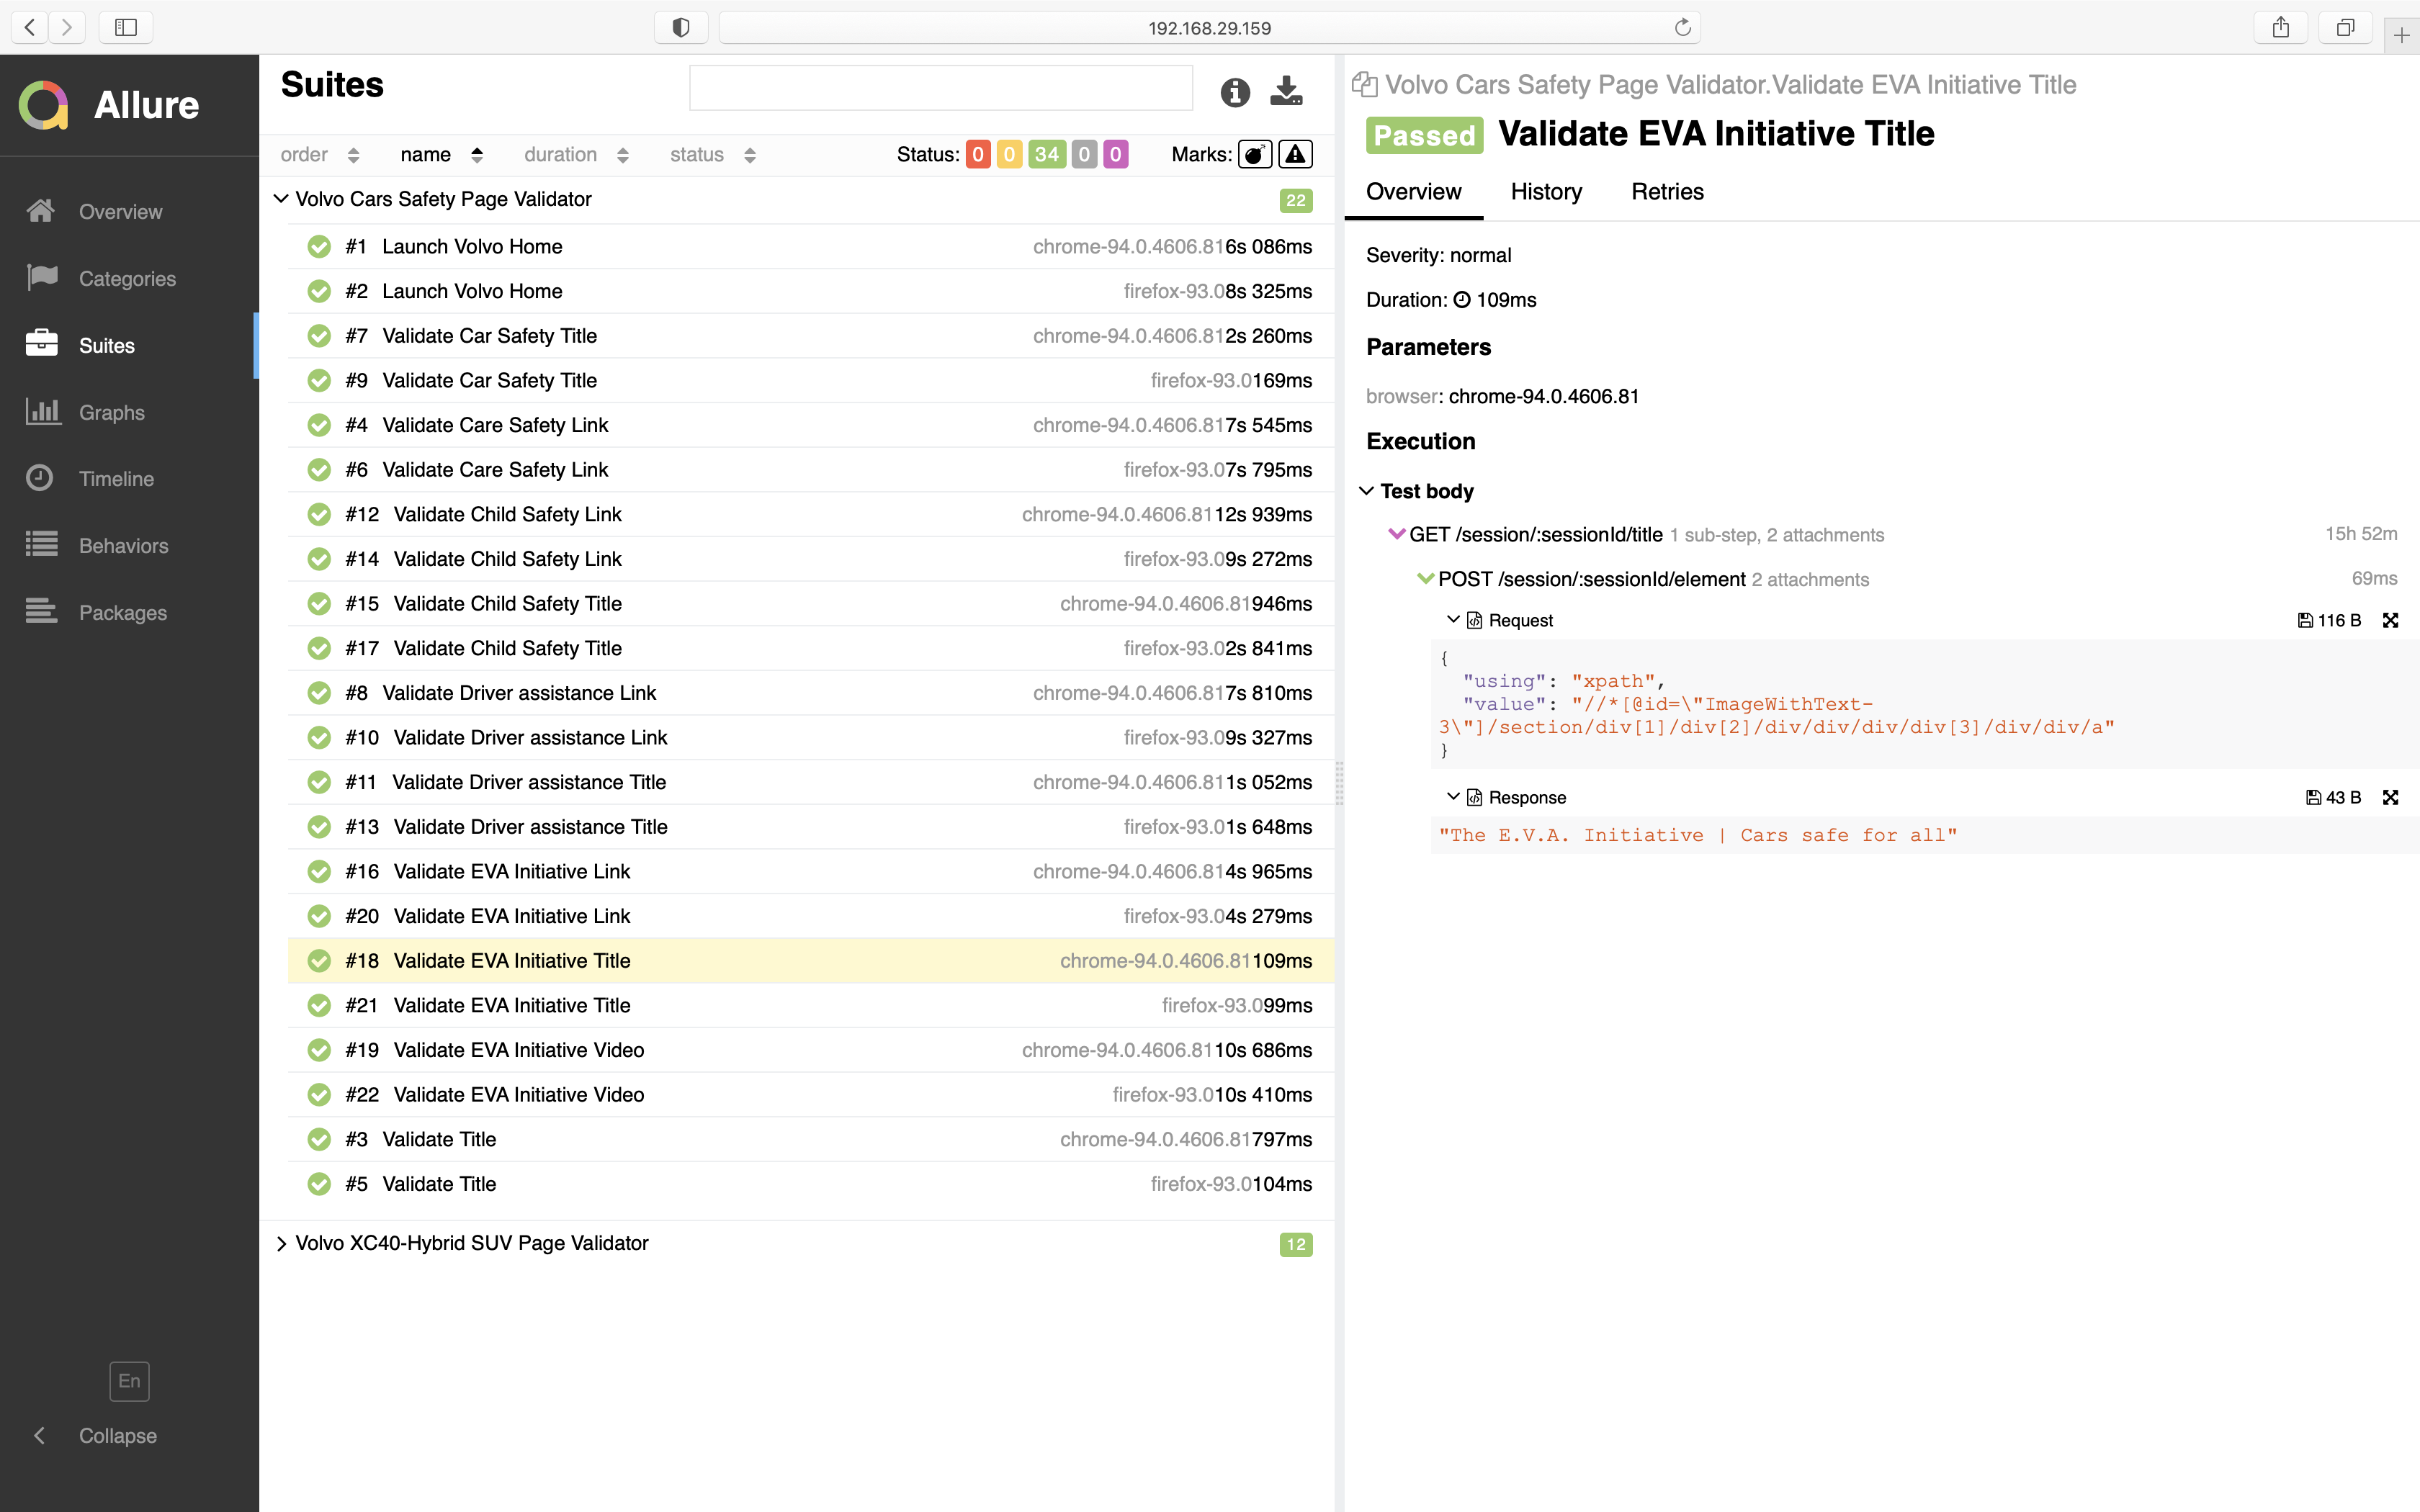This screenshot has height=1512, width=2420.
Task: Collapse the POST /session/:sessionId/element step
Action: pyautogui.click(x=1426, y=579)
